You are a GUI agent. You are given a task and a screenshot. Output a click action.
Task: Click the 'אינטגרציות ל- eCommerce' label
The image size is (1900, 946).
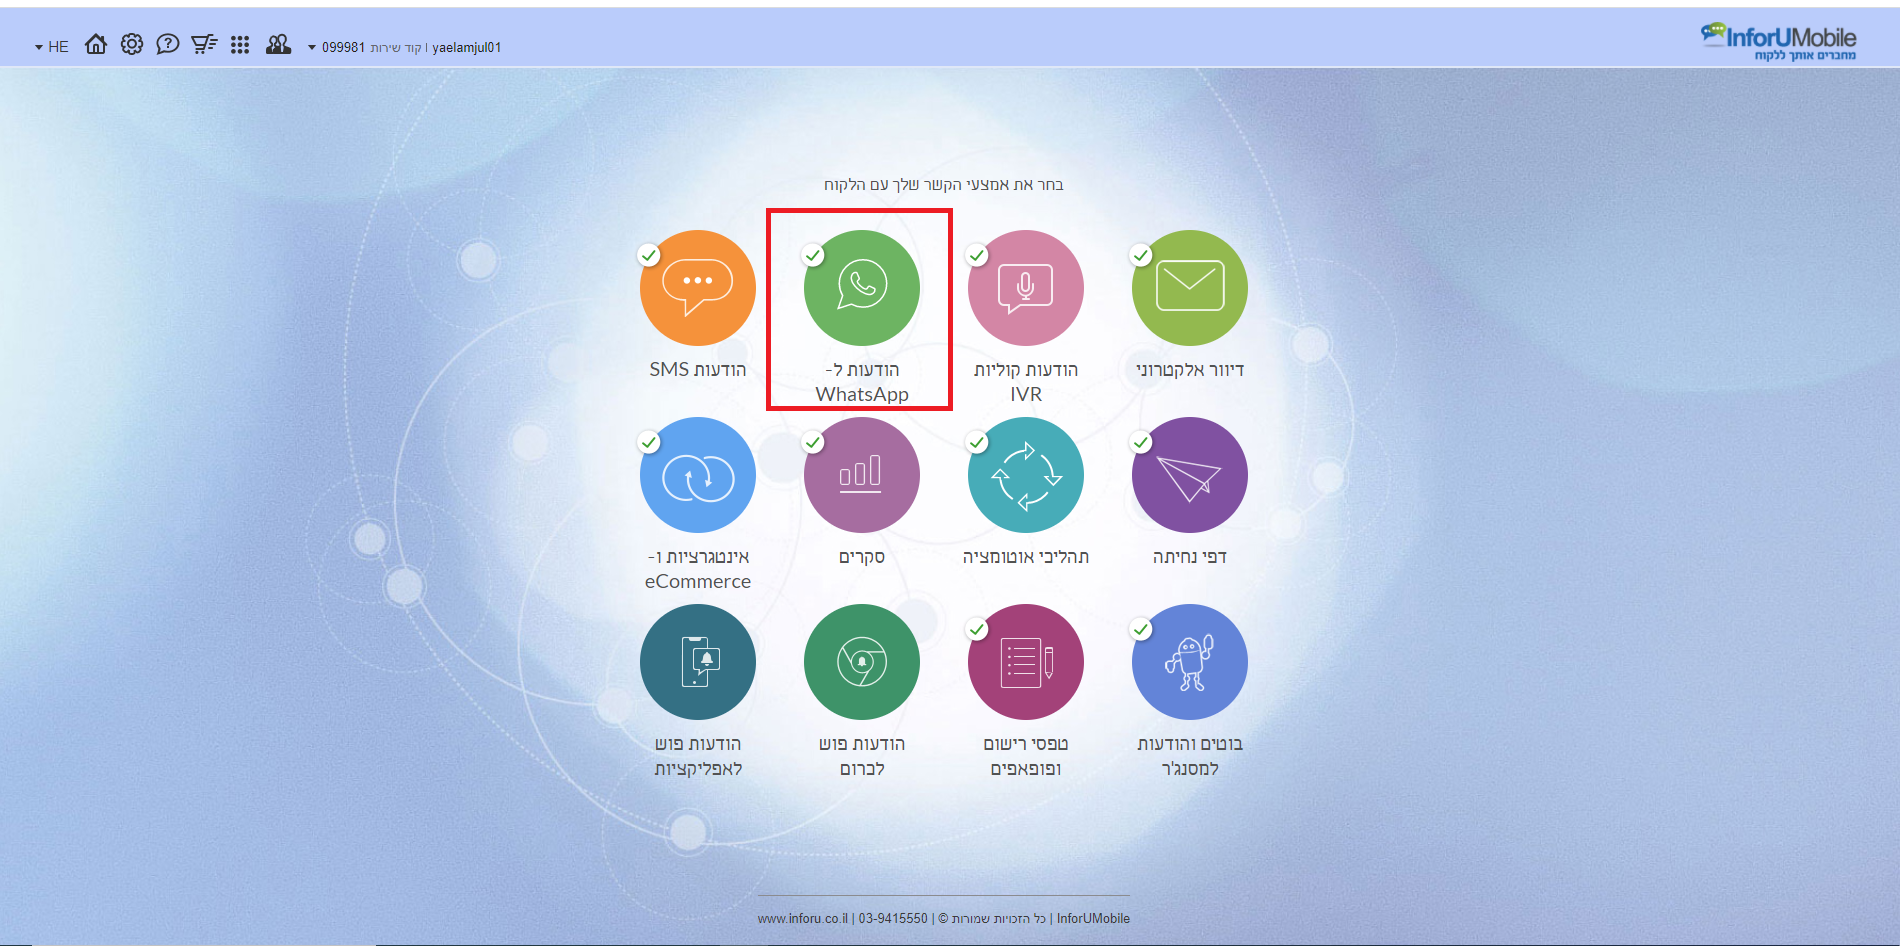click(x=698, y=569)
